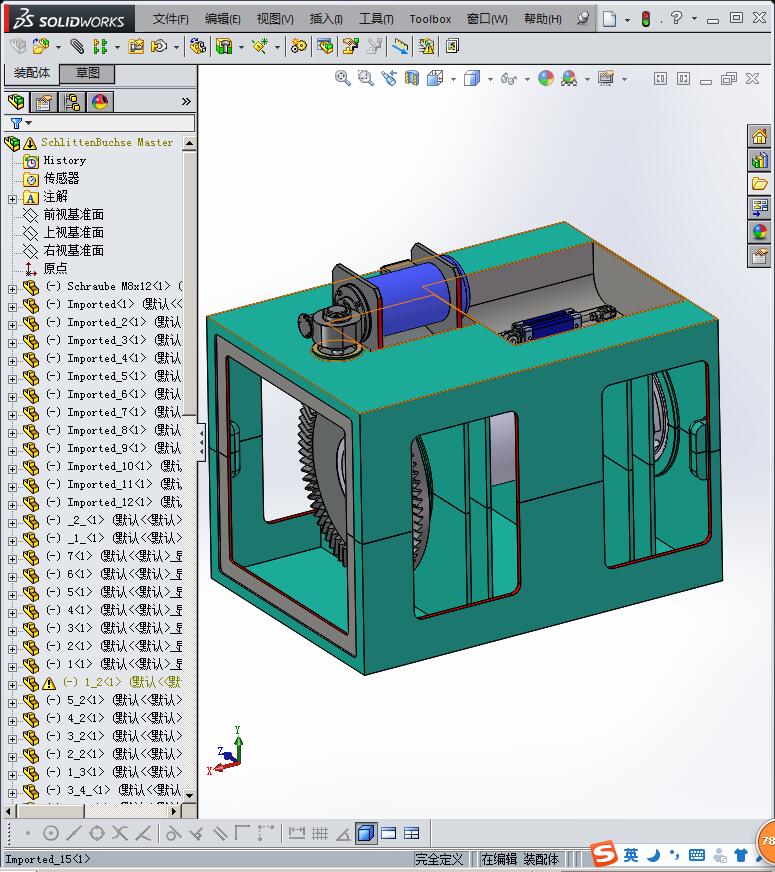
Task: Switch to the 装配体 tab
Action: click(x=32, y=73)
